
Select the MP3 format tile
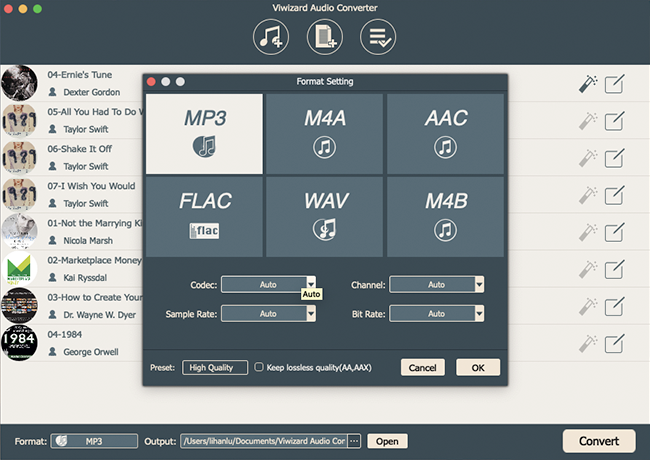[x=204, y=134]
